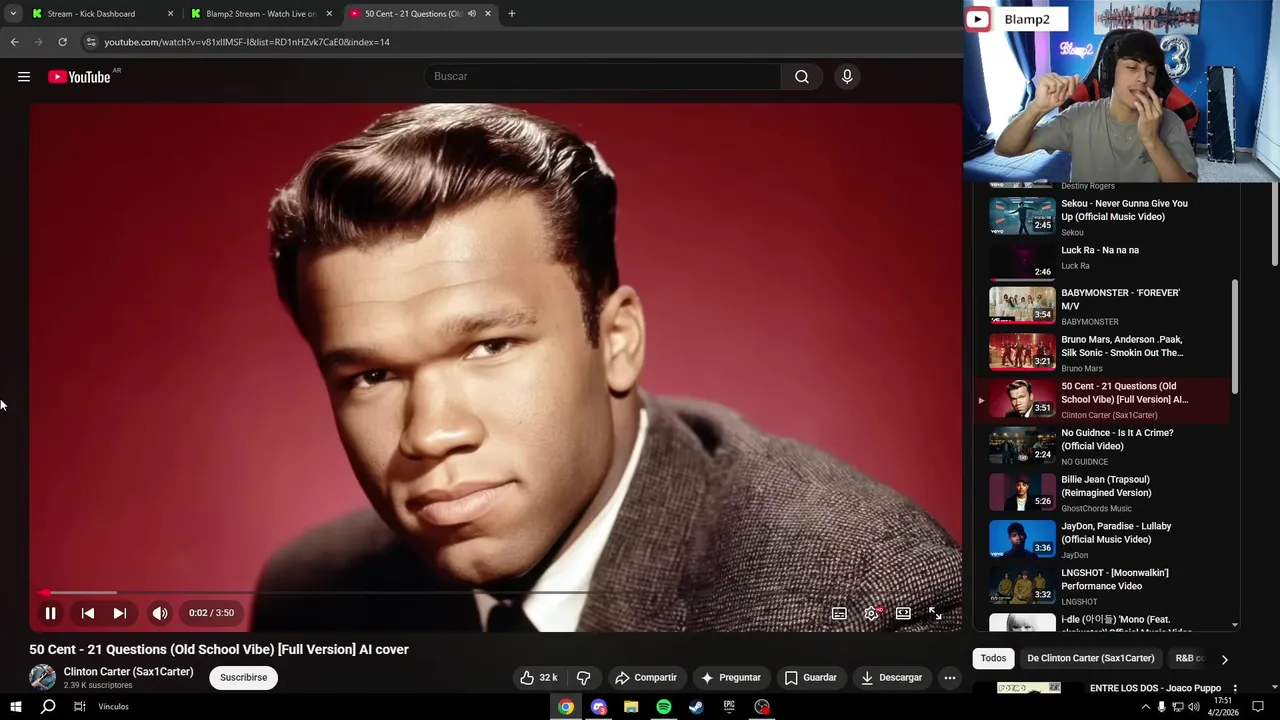Viewport: 1280px width, 720px height.
Task: Open Spotify from the taskbar
Action: (664, 707)
